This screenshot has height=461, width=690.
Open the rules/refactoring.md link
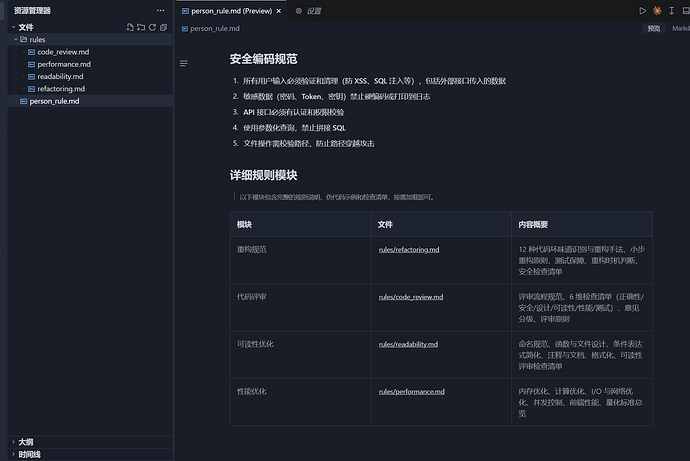tap(409, 249)
